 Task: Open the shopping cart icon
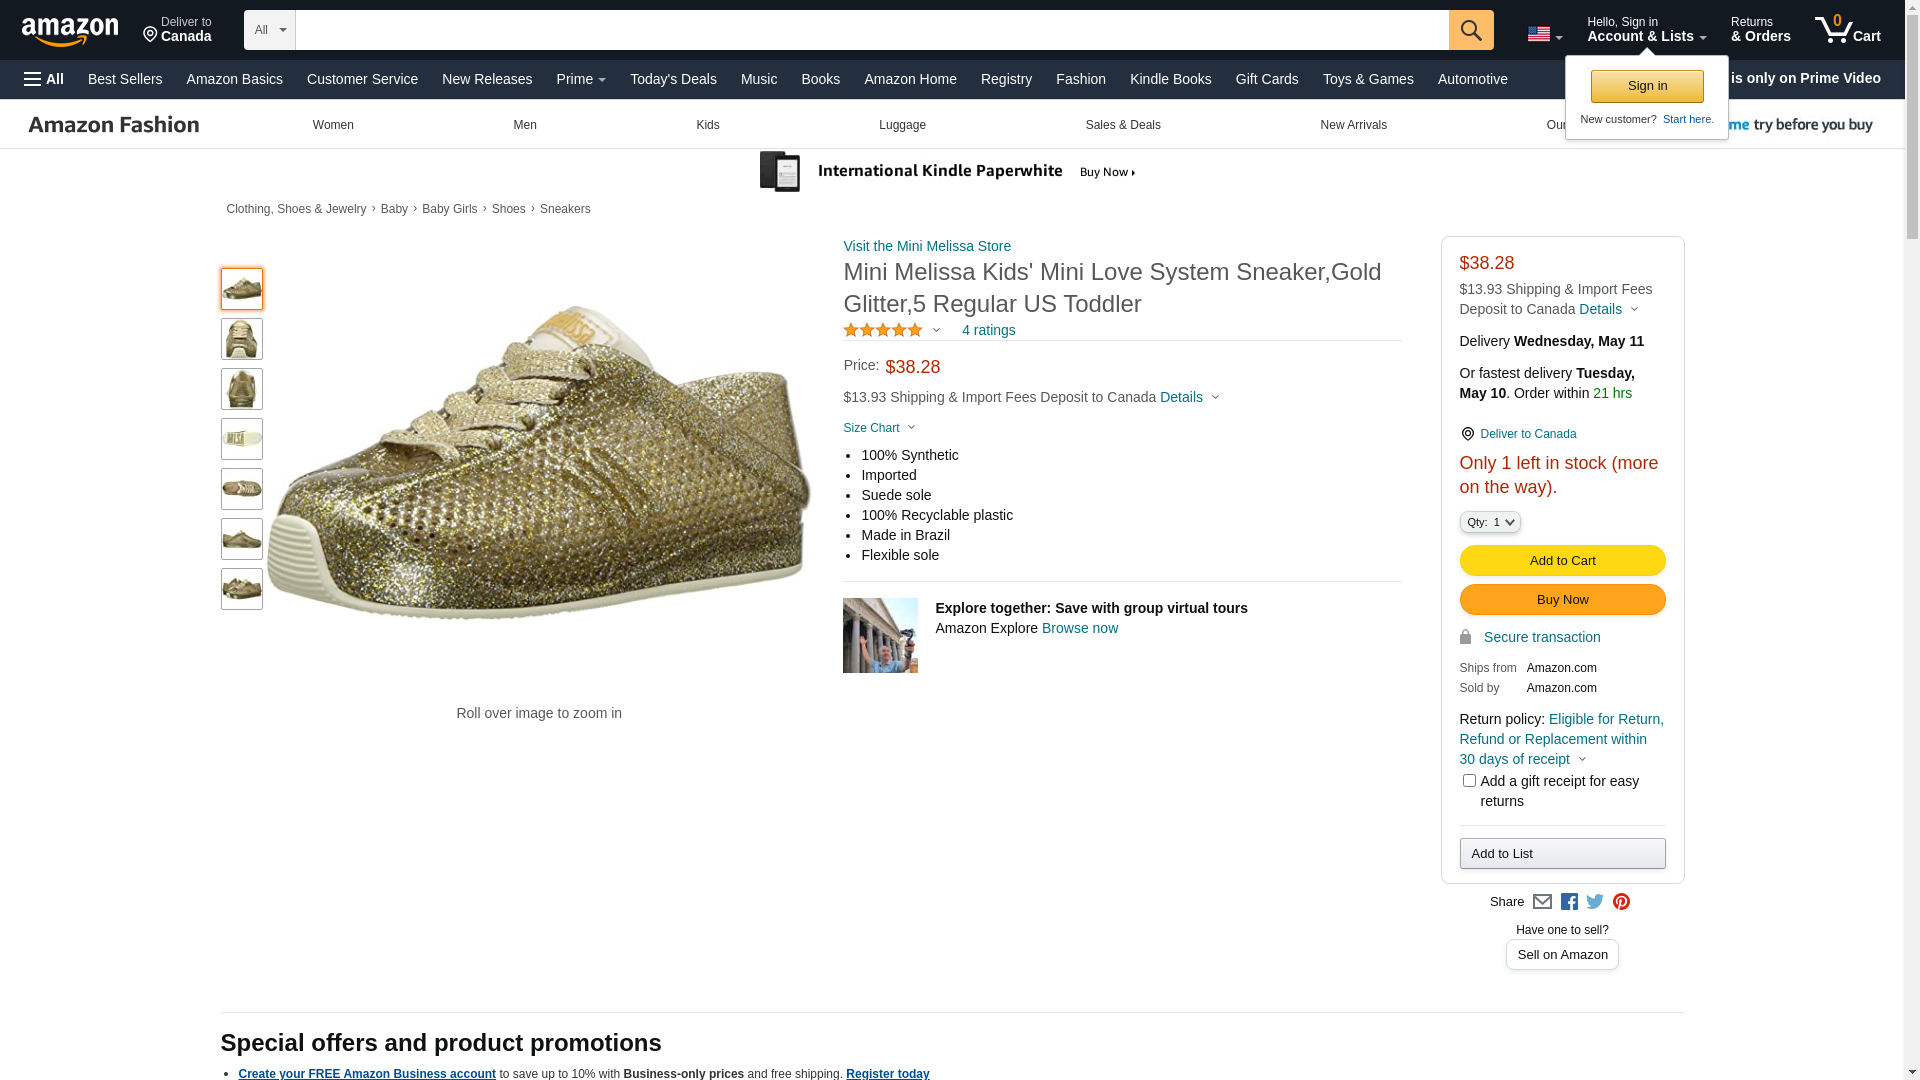click(1847, 30)
